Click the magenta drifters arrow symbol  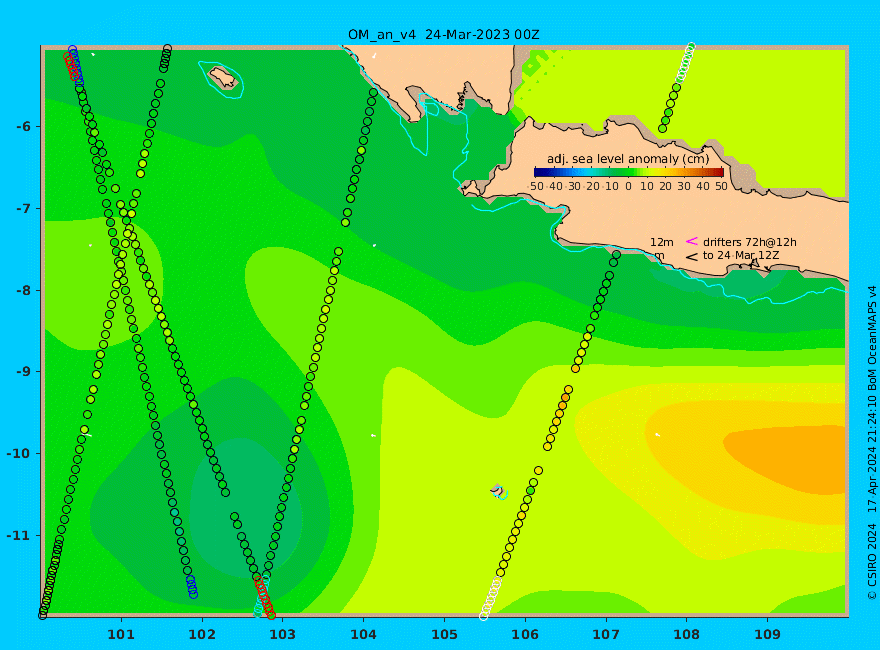coord(691,241)
